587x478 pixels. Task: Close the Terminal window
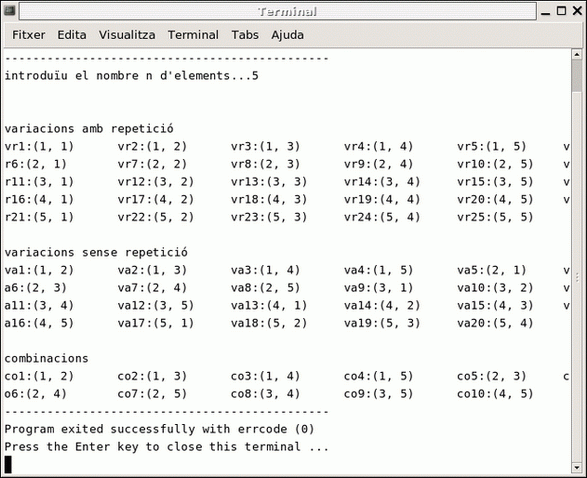[x=578, y=11]
